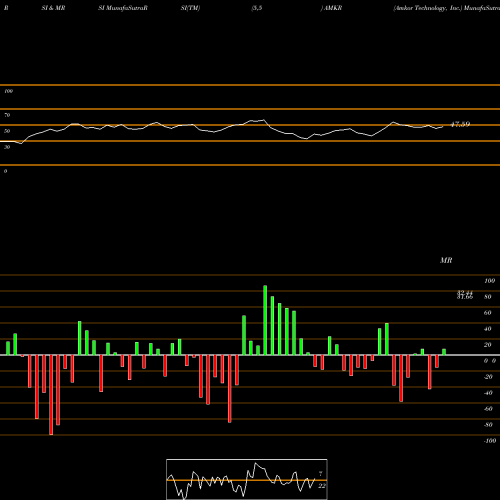This screenshot has height=500, width=500.
Task: Click the tallest green bar in MR histogram
Action: [265, 320]
